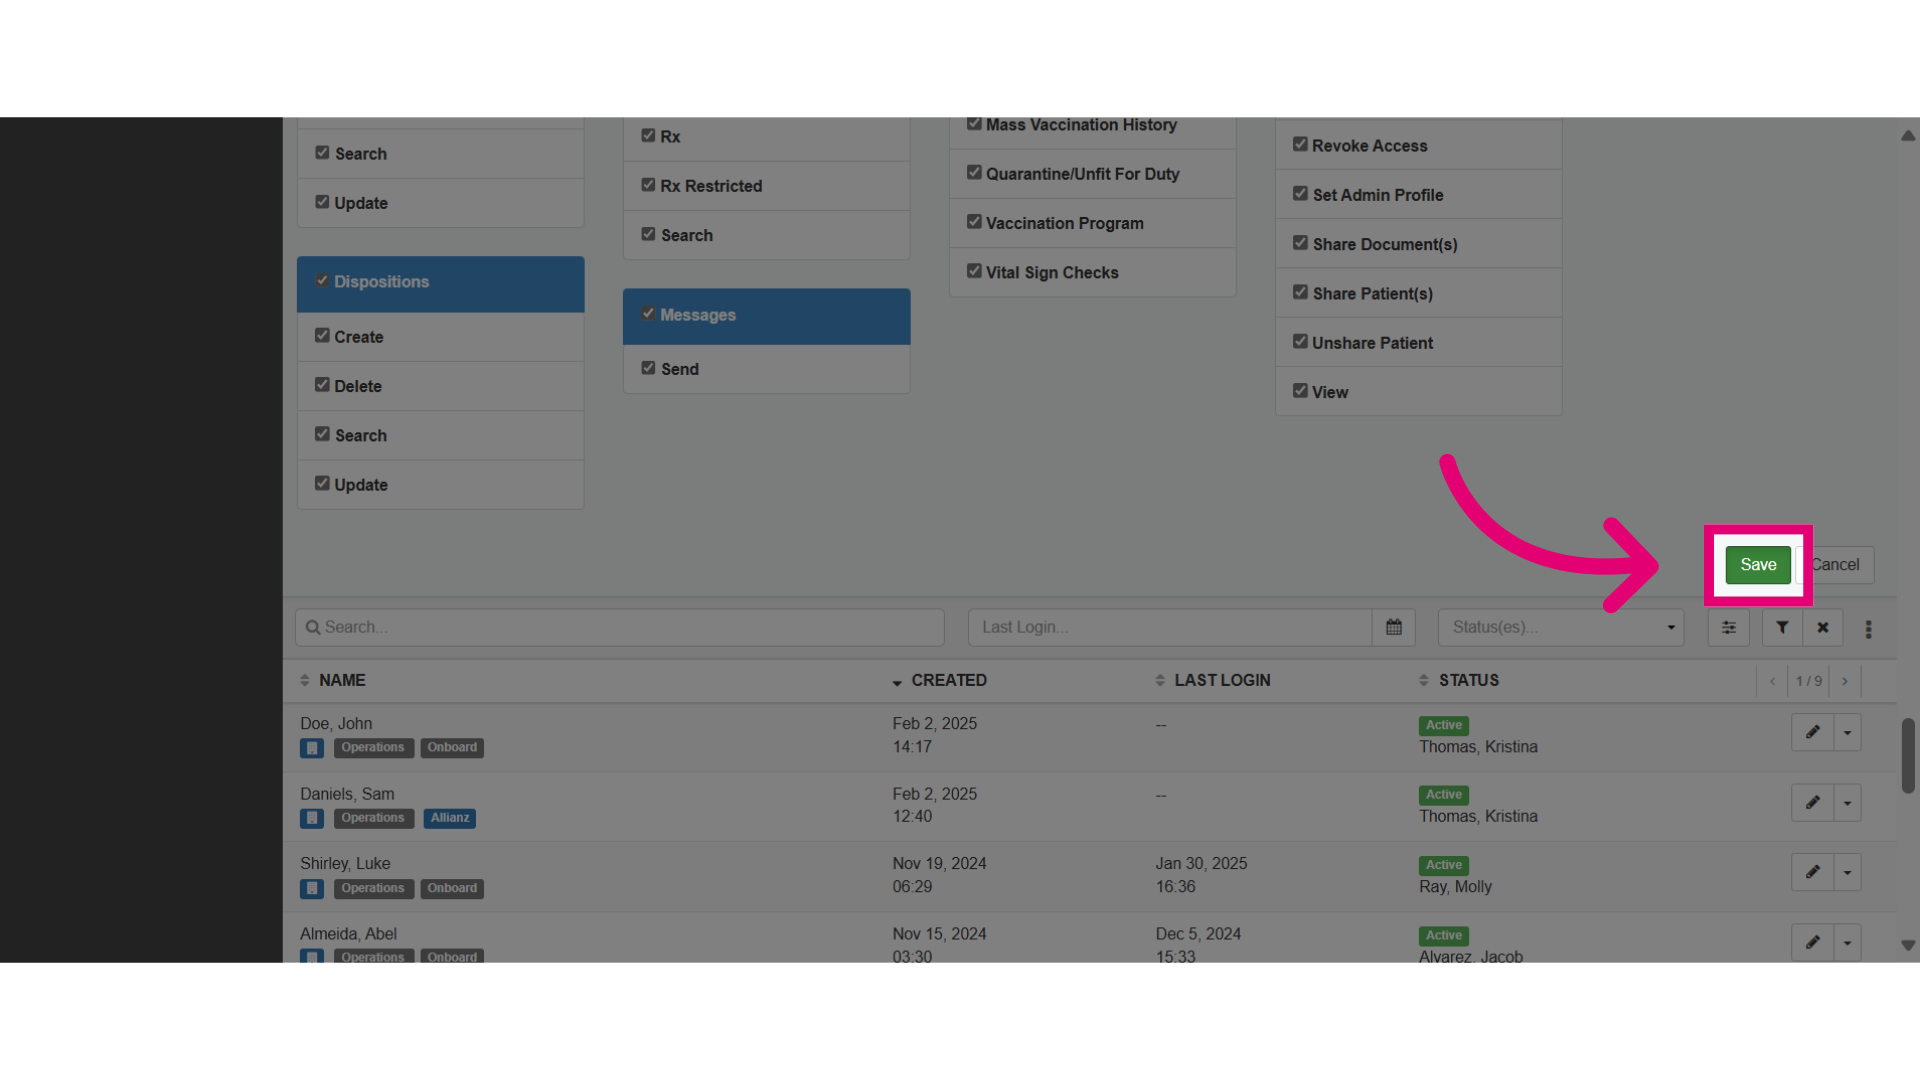The image size is (1920, 1080).
Task: Click the search magnifier icon
Action: pos(313,627)
